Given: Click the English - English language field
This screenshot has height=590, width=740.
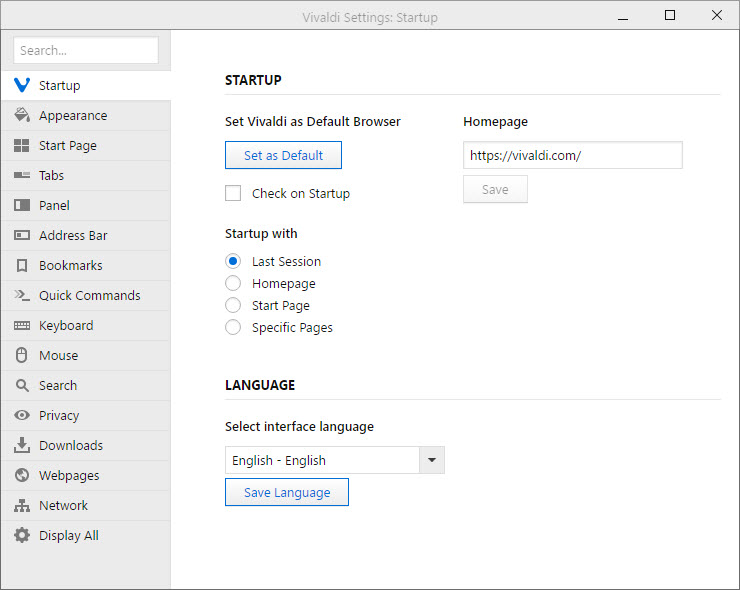Looking at the screenshot, I should point(322,460).
